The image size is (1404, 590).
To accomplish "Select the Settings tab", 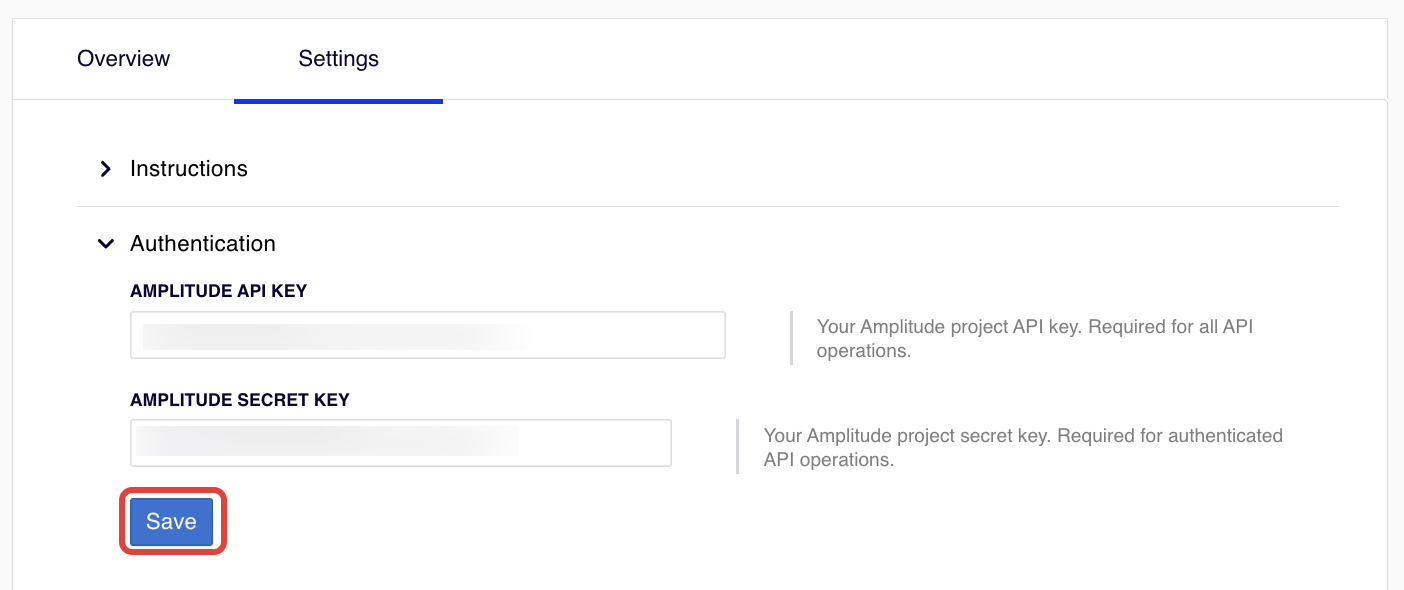I will (x=338, y=59).
